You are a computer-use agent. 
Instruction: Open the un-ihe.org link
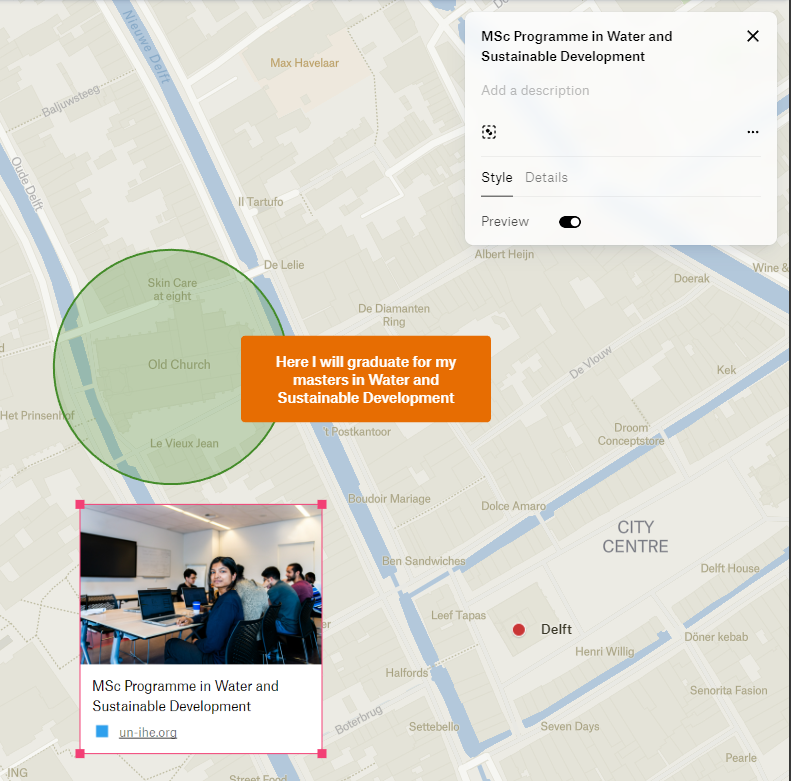(x=147, y=733)
